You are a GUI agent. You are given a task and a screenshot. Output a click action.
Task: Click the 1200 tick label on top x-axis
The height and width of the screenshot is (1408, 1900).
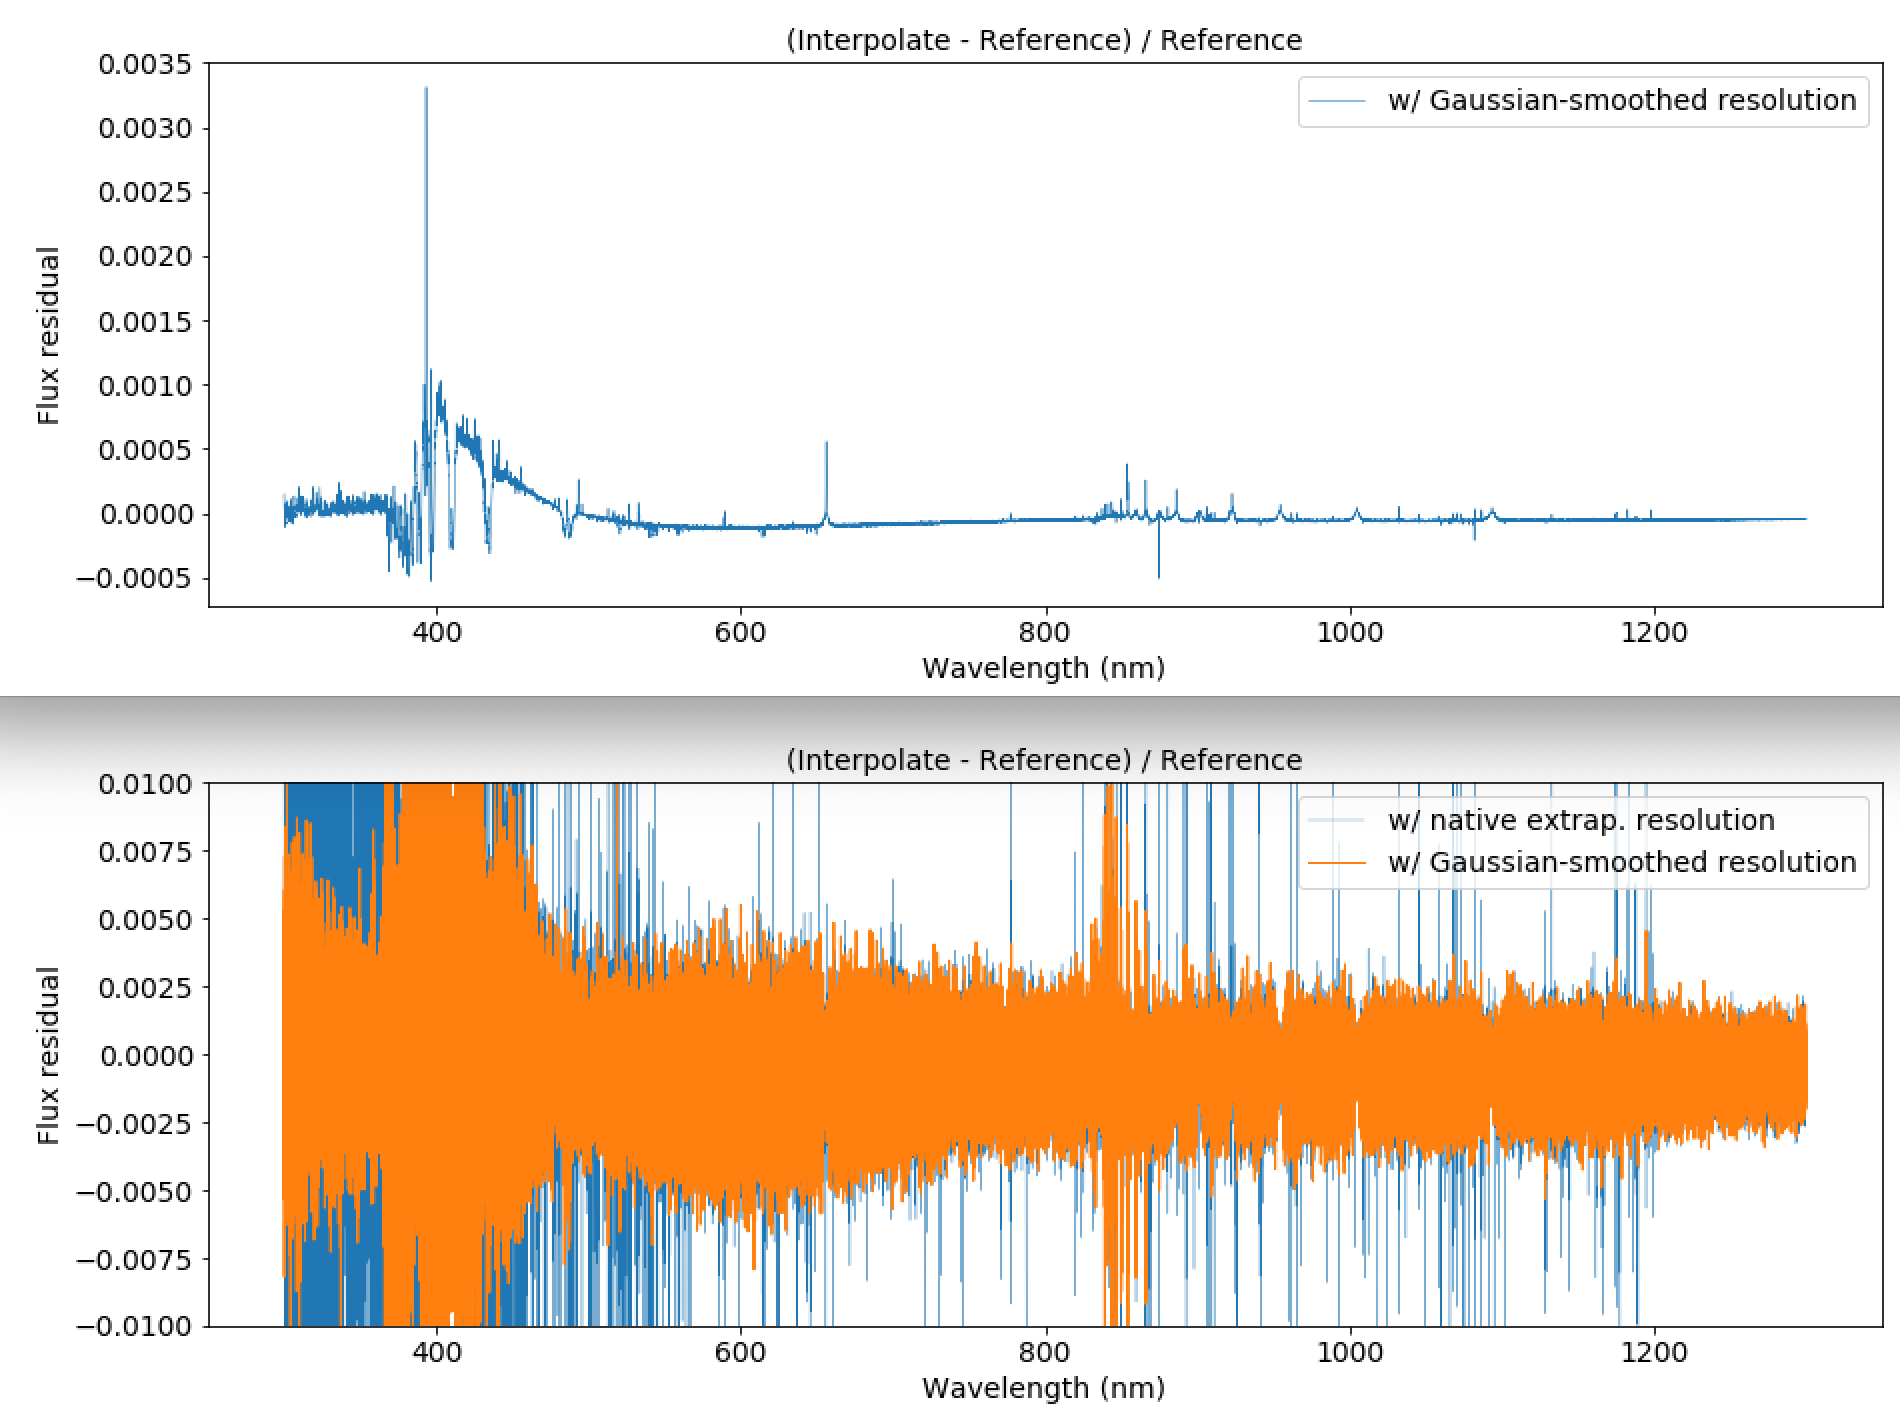click(x=1654, y=633)
